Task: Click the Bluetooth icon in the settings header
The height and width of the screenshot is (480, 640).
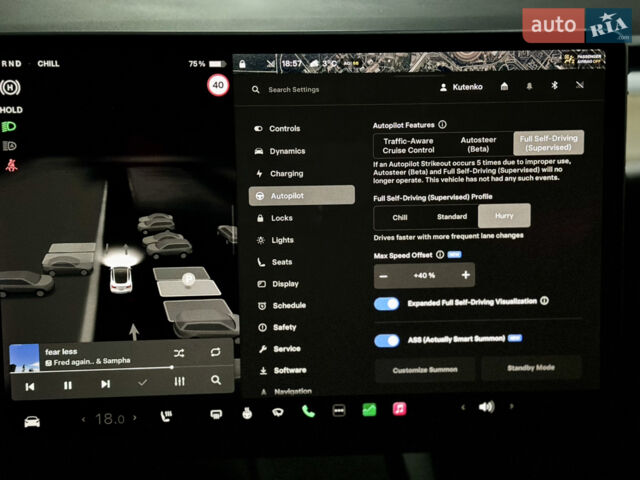Action: (x=554, y=85)
